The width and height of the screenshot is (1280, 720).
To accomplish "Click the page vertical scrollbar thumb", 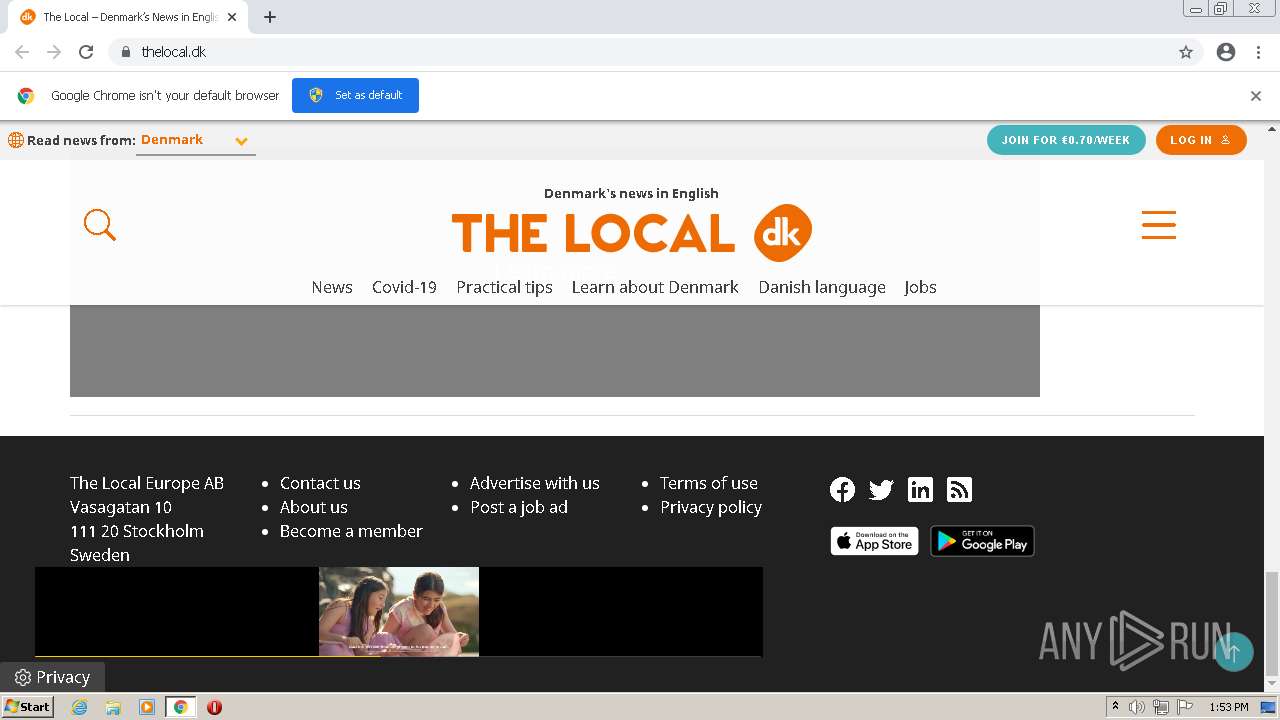I will pyautogui.click(x=1272, y=623).
